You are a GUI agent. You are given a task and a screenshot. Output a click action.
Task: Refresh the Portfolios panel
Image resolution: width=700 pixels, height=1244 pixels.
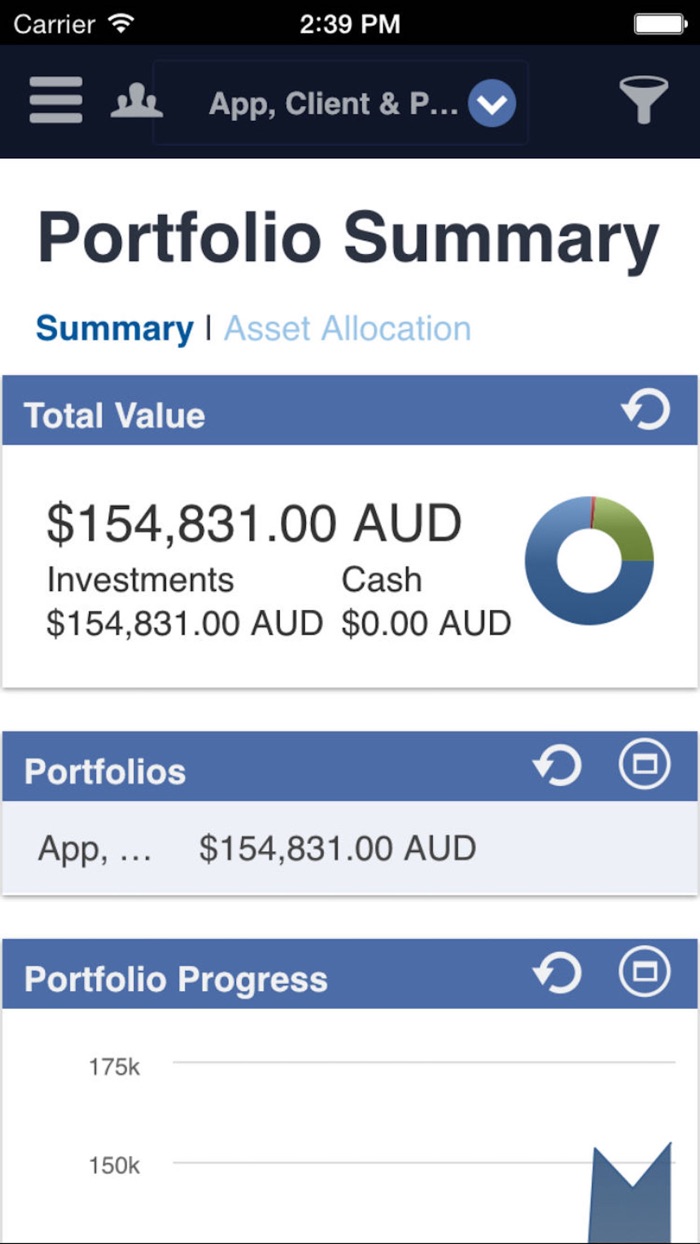557,767
